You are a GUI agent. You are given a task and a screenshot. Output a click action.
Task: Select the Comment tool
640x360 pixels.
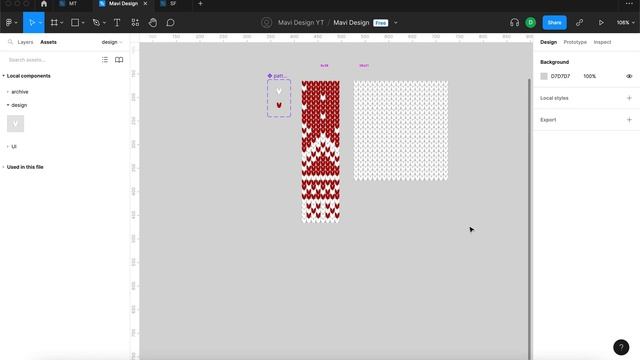(171, 23)
